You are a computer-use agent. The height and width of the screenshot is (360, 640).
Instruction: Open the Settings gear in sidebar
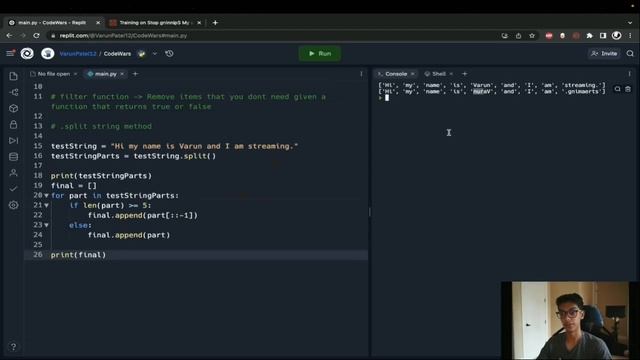pyautogui.click(x=13, y=205)
